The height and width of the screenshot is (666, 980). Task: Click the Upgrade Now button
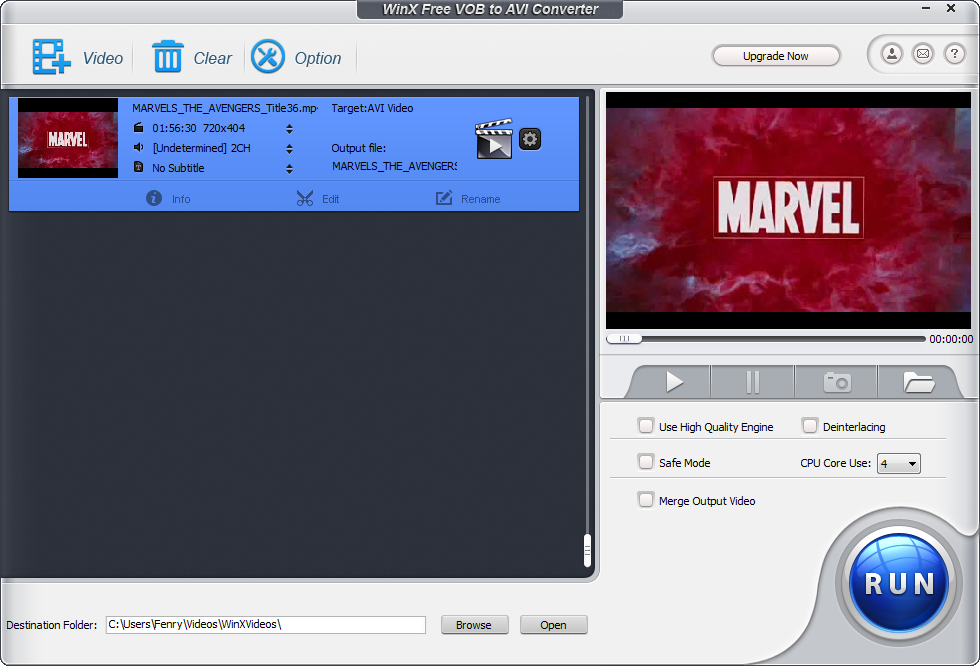776,56
